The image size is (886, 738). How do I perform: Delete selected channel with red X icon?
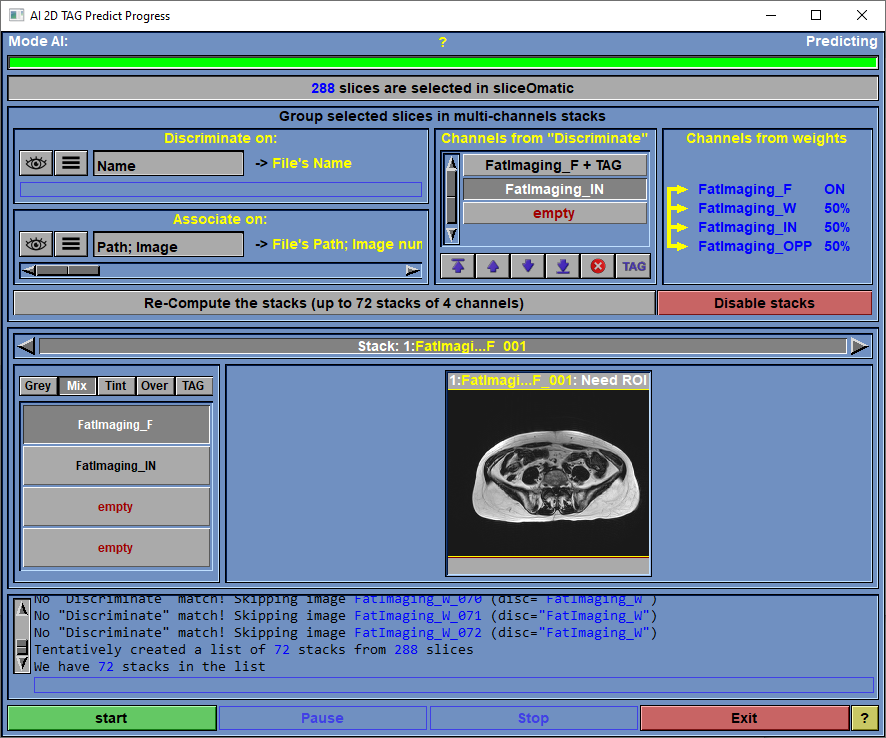coord(598,266)
